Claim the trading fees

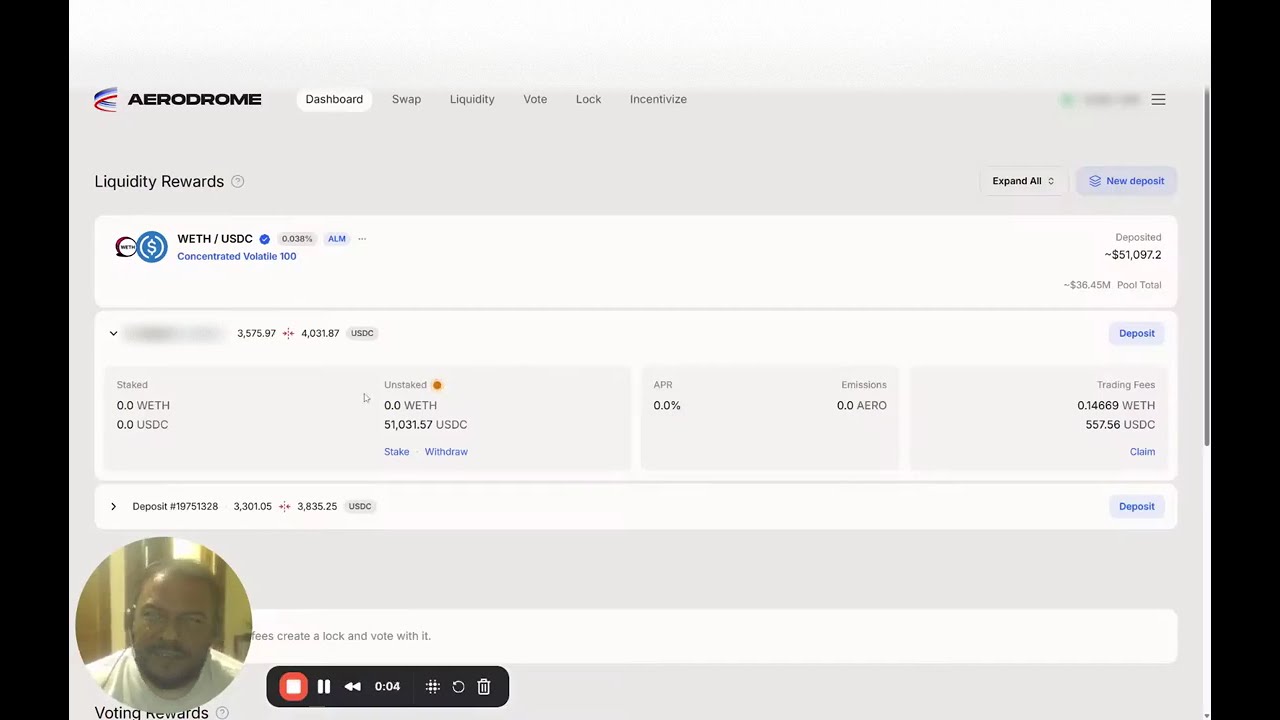[x=1142, y=452]
